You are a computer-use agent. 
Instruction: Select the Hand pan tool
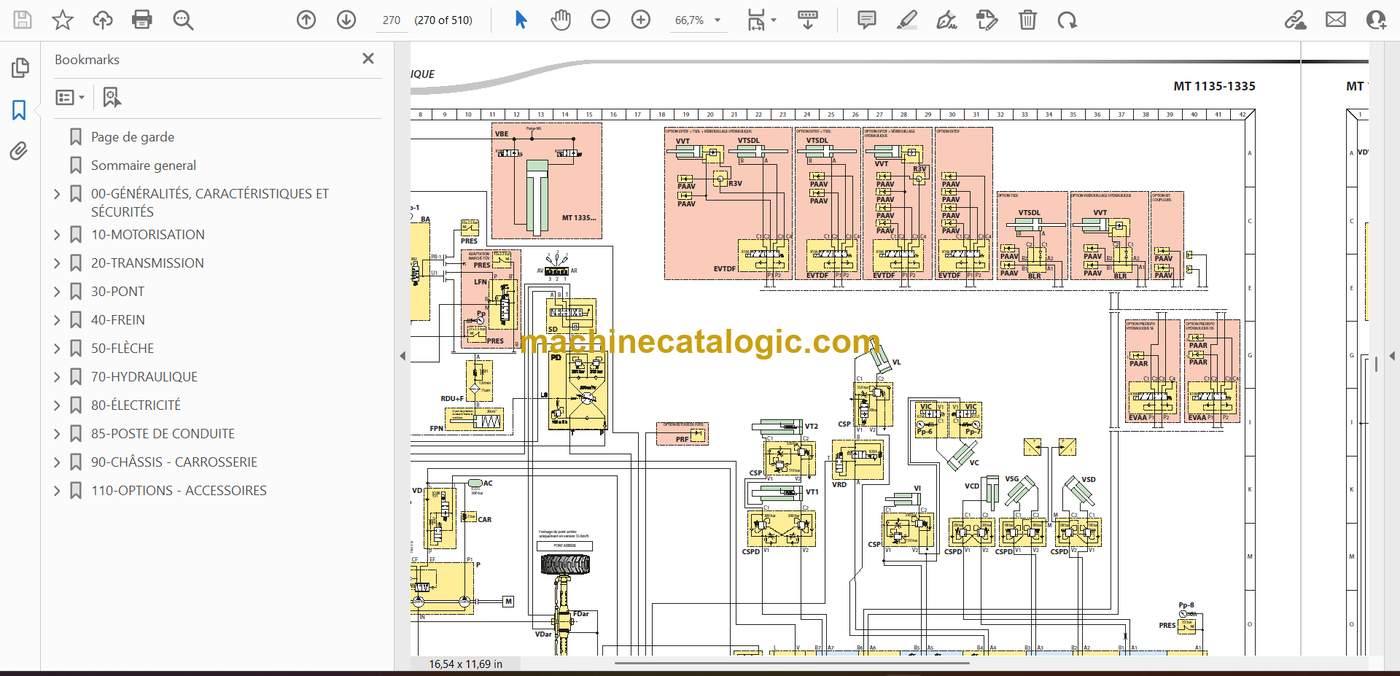click(x=561, y=19)
